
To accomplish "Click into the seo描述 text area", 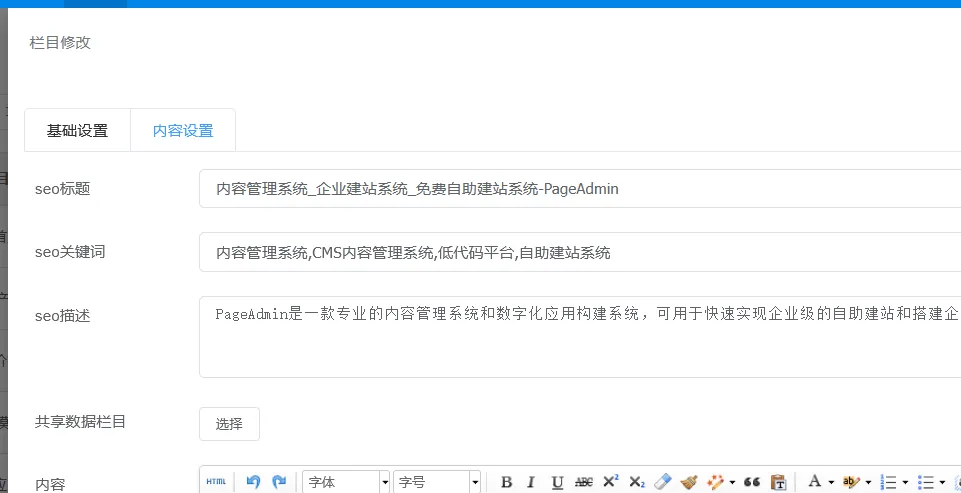I will [580, 337].
